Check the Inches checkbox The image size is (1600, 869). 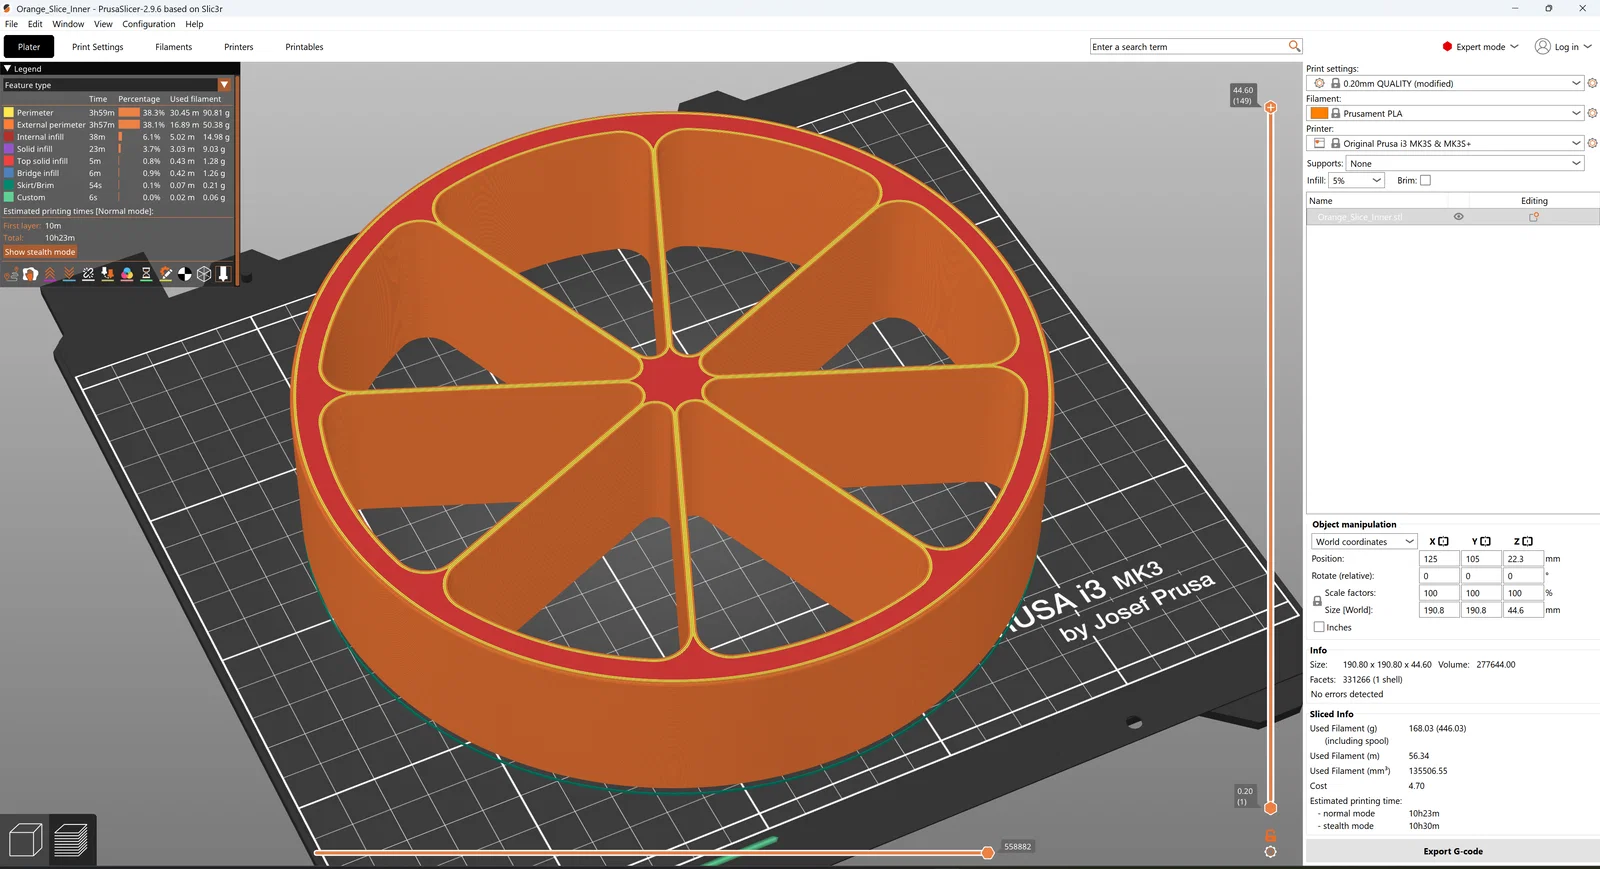[x=1319, y=627]
